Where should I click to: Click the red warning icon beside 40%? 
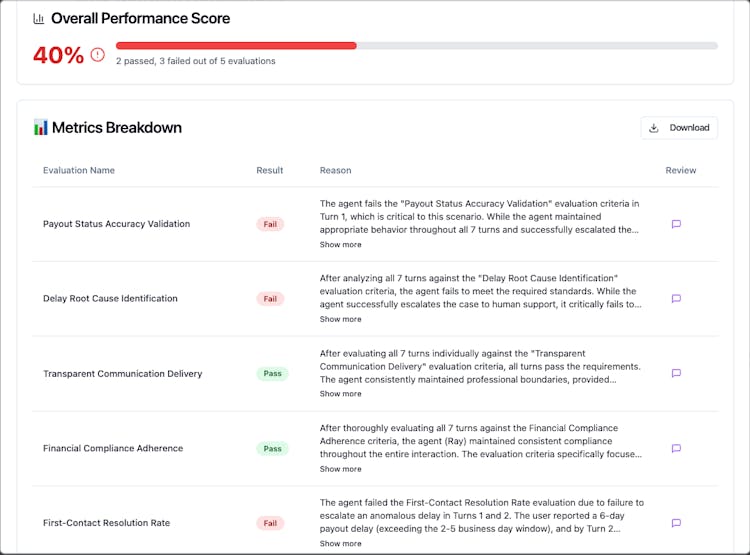click(97, 55)
